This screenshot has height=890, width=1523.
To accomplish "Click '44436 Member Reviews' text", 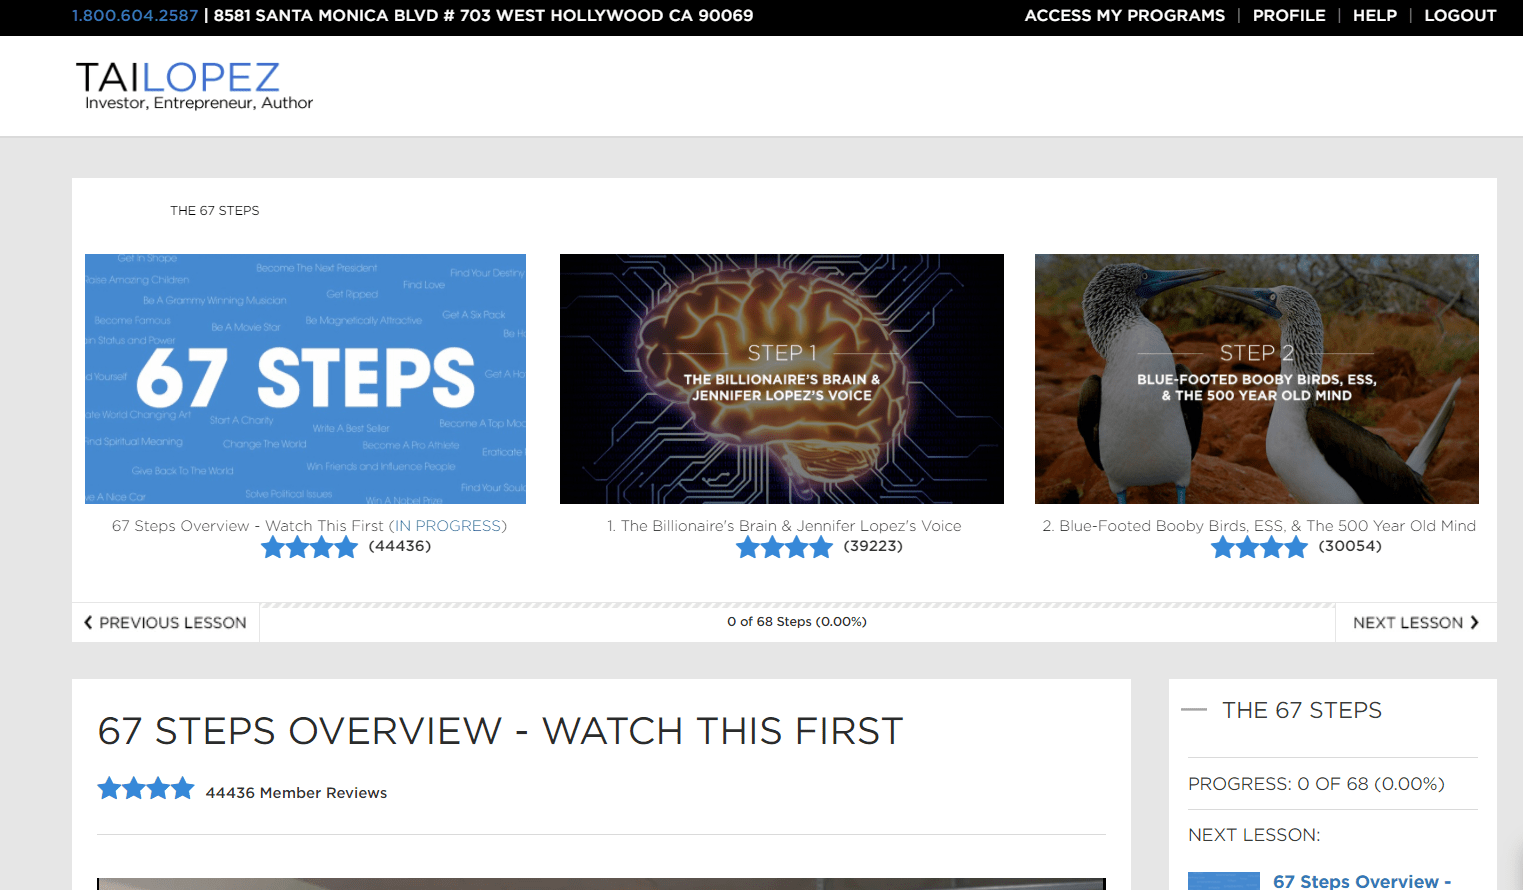I will (x=296, y=793).
